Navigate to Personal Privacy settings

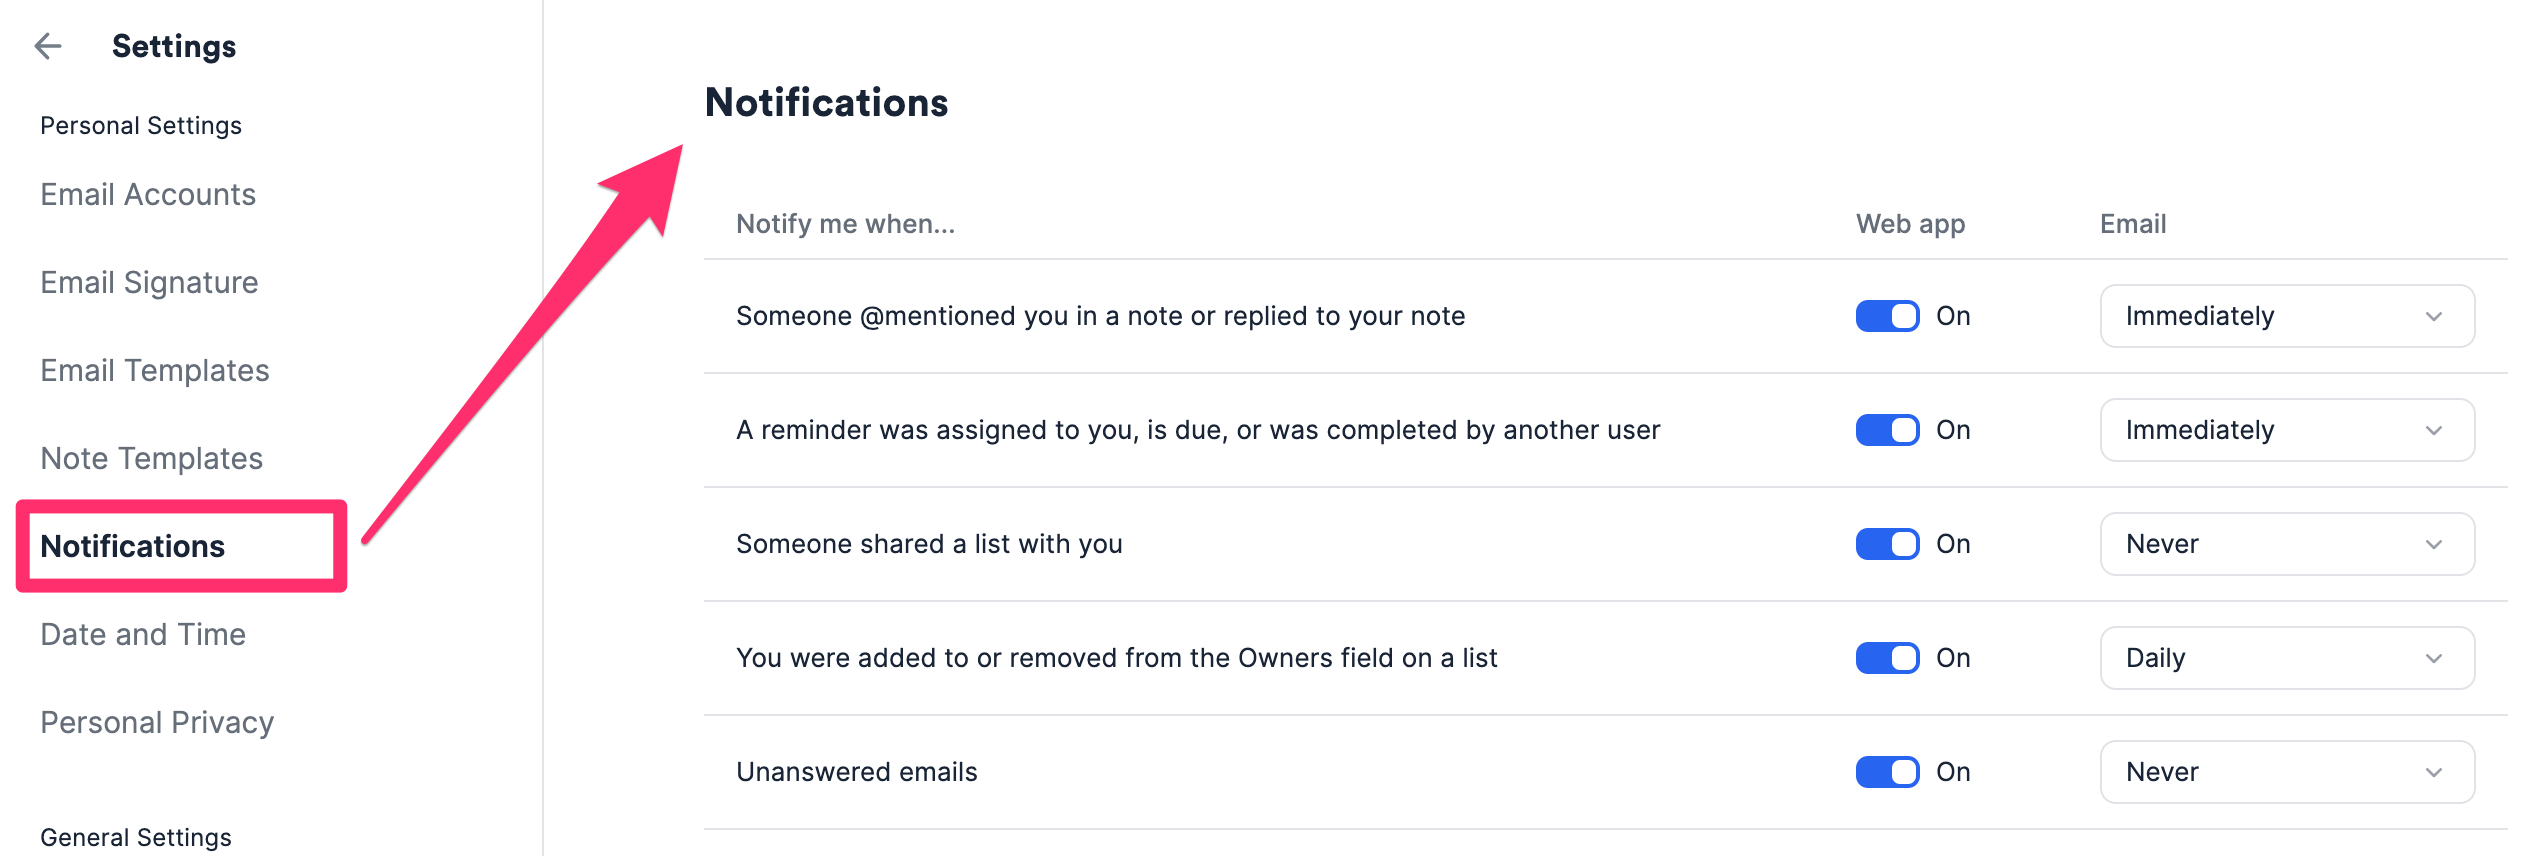click(157, 722)
